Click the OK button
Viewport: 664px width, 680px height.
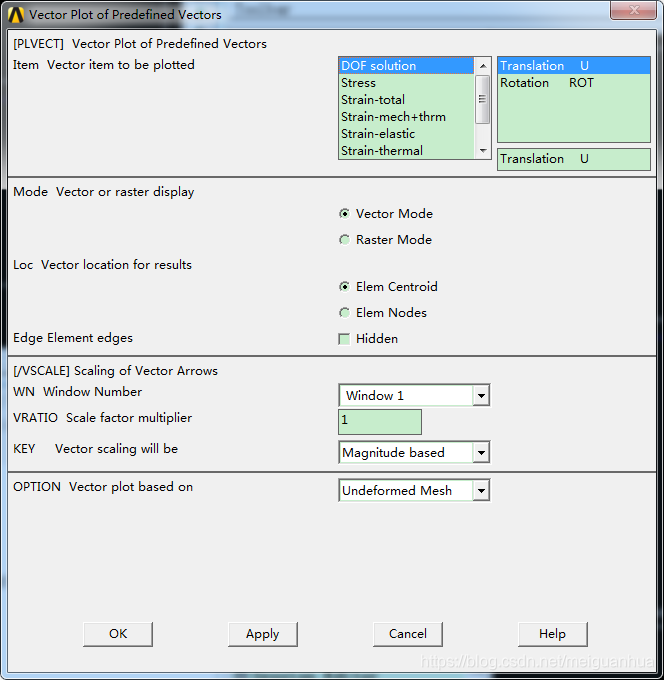(x=118, y=634)
